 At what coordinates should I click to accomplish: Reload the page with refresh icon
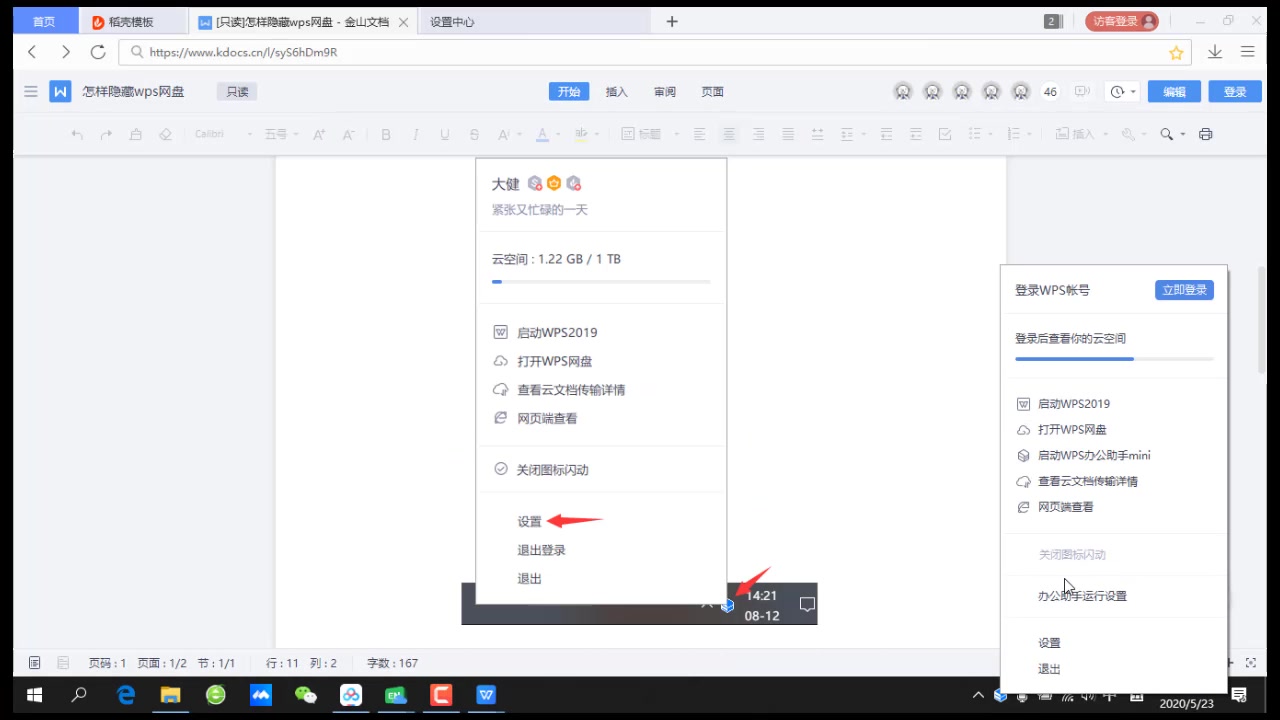[x=98, y=52]
